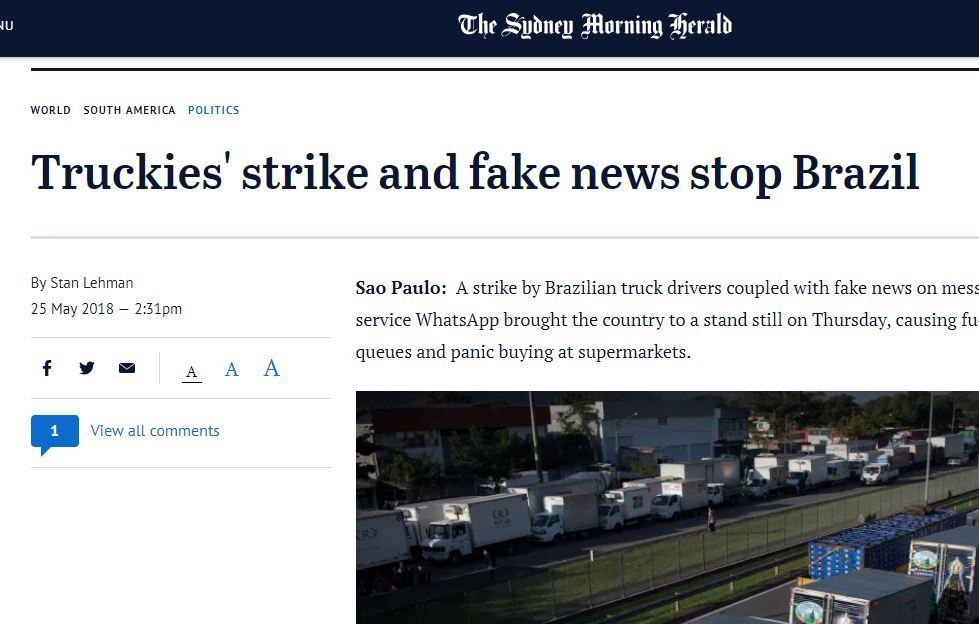The image size is (979, 624).
Task: Click the View all comments link
Action: [x=155, y=431]
